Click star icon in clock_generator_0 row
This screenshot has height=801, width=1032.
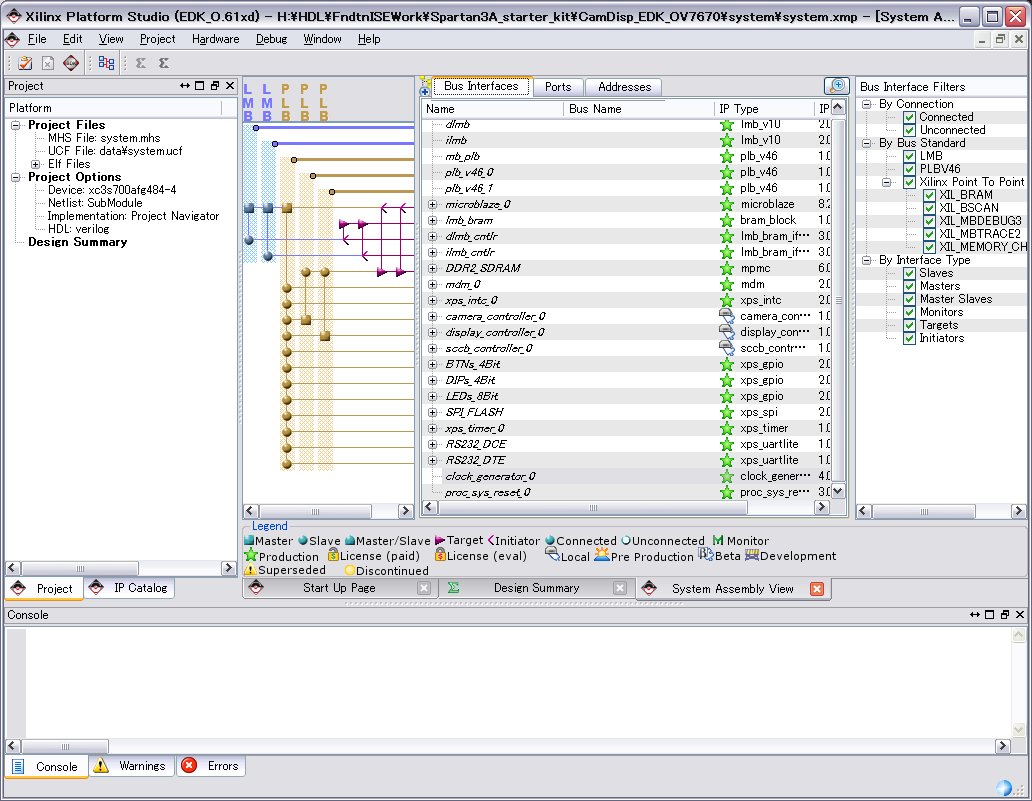click(727, 477)
